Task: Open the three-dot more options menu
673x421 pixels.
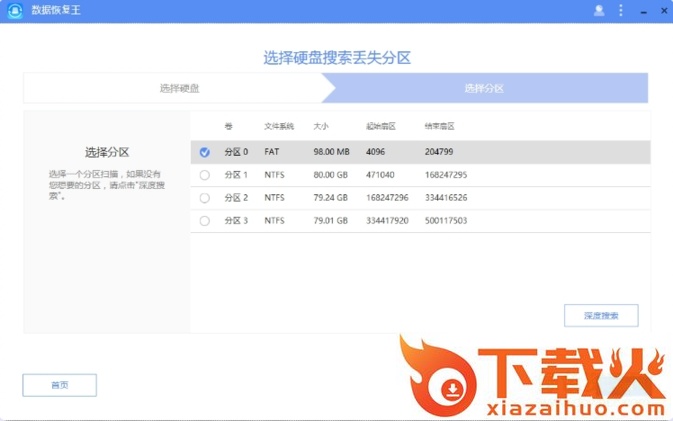Action: (621, 10)
